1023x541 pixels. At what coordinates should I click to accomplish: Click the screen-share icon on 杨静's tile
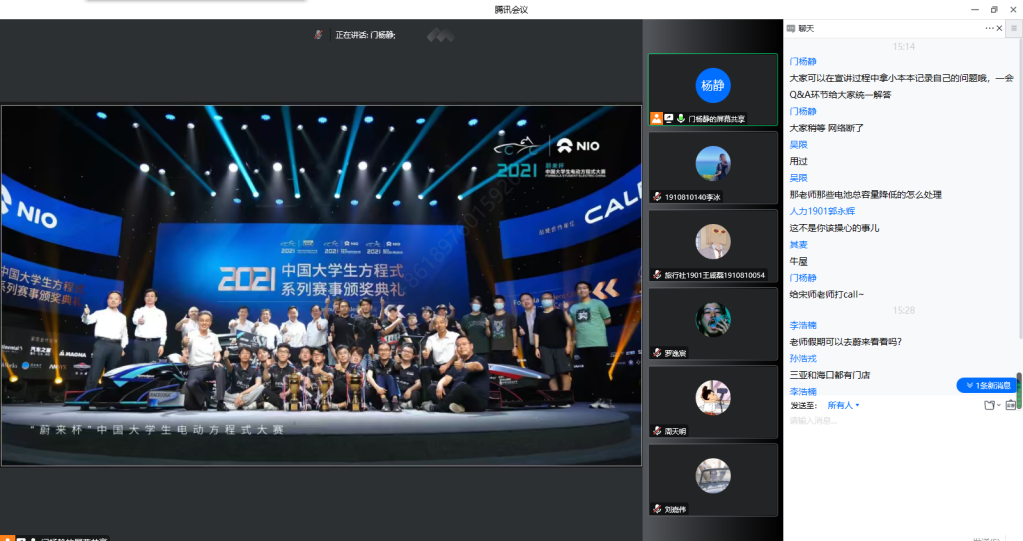point(668,118)
